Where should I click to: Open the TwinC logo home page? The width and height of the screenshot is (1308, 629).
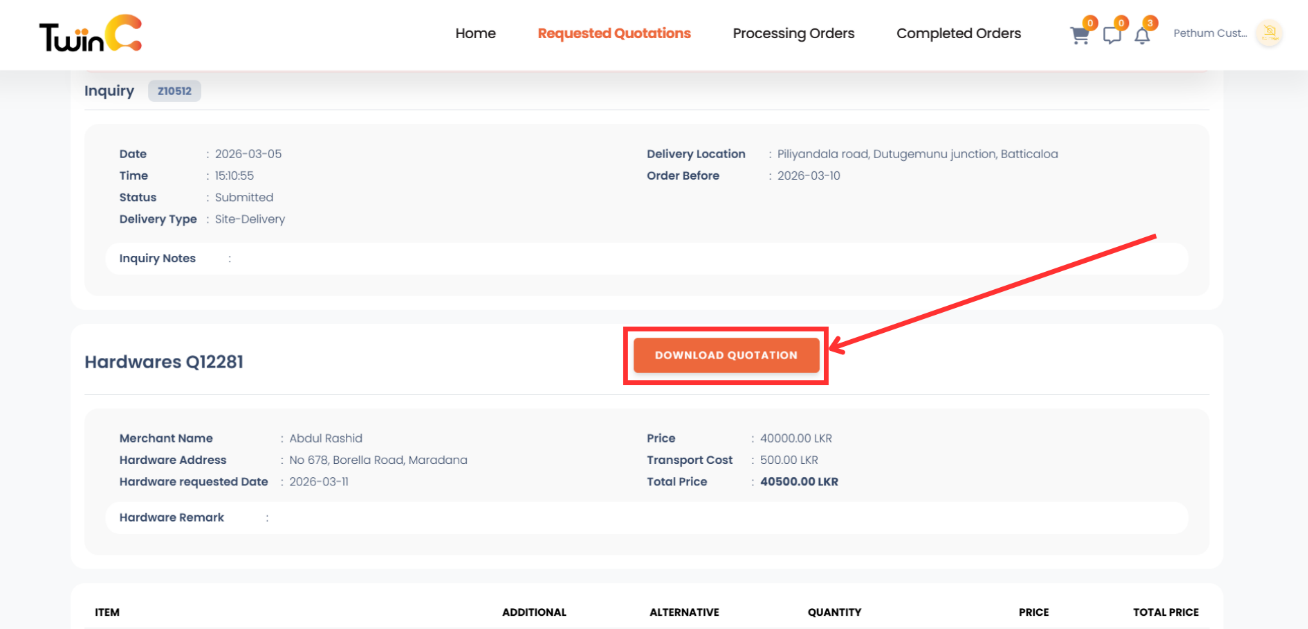88,33
